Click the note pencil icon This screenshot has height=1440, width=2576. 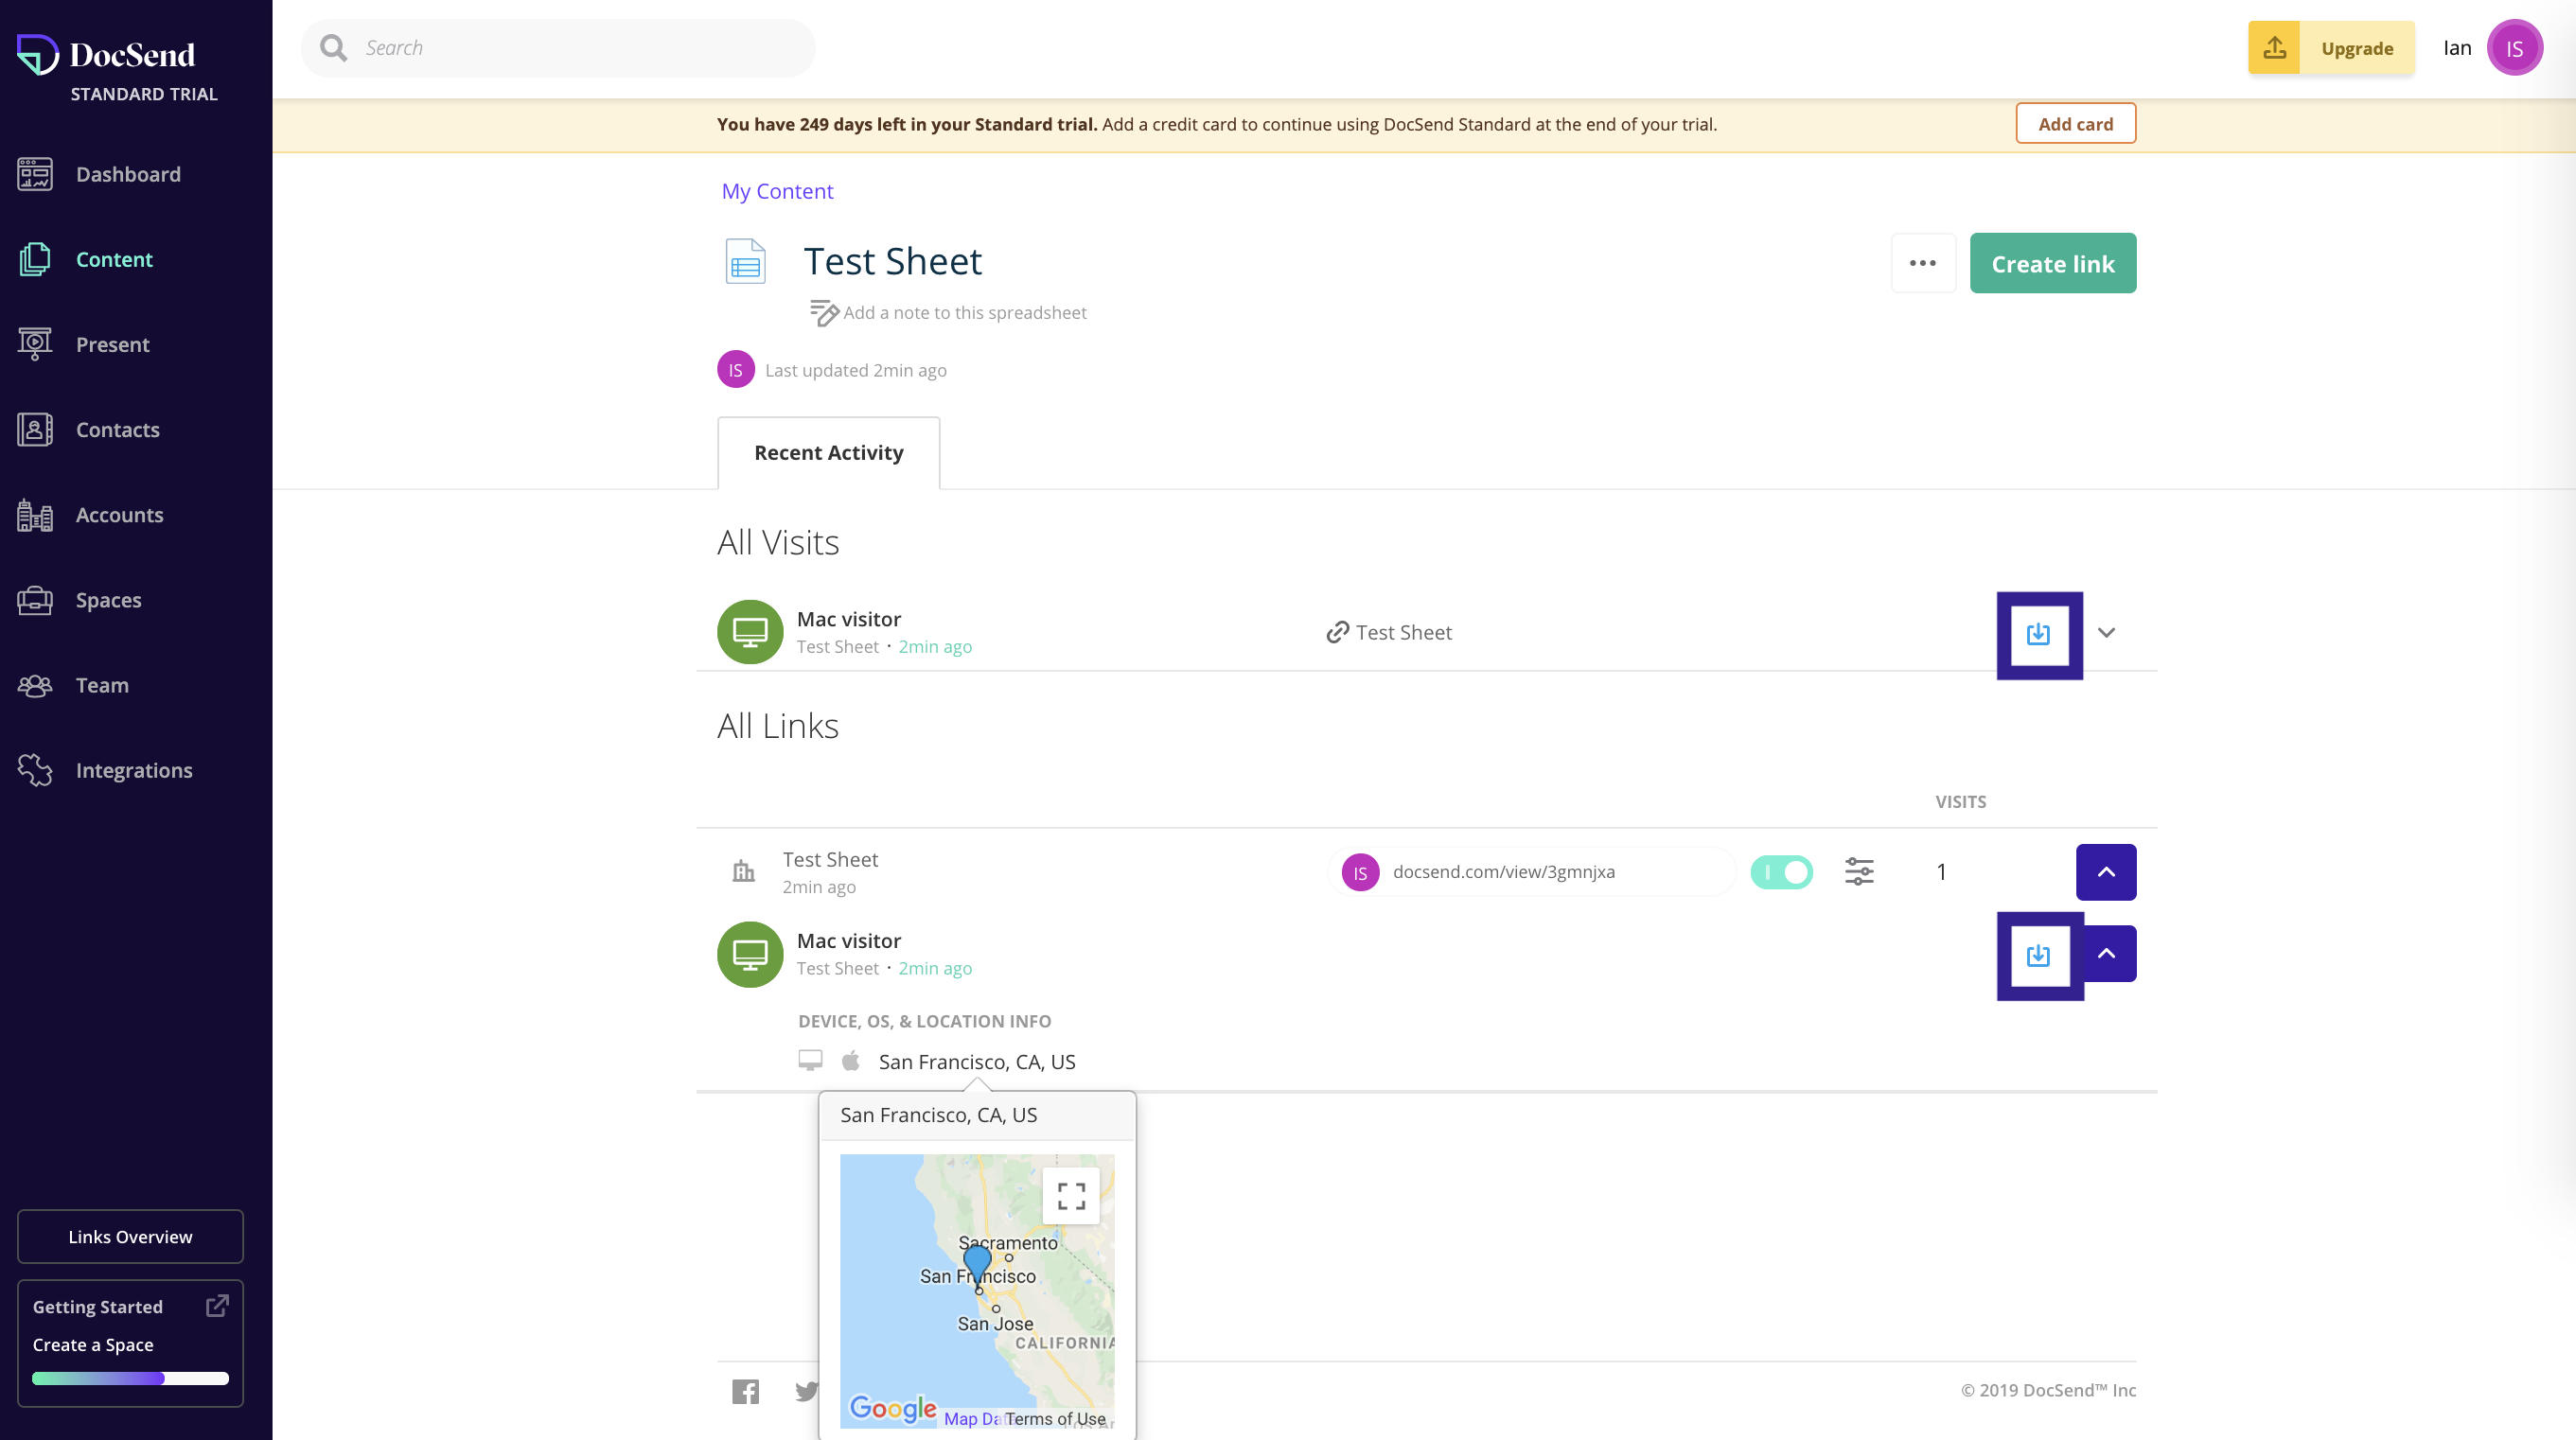point(824,313)
